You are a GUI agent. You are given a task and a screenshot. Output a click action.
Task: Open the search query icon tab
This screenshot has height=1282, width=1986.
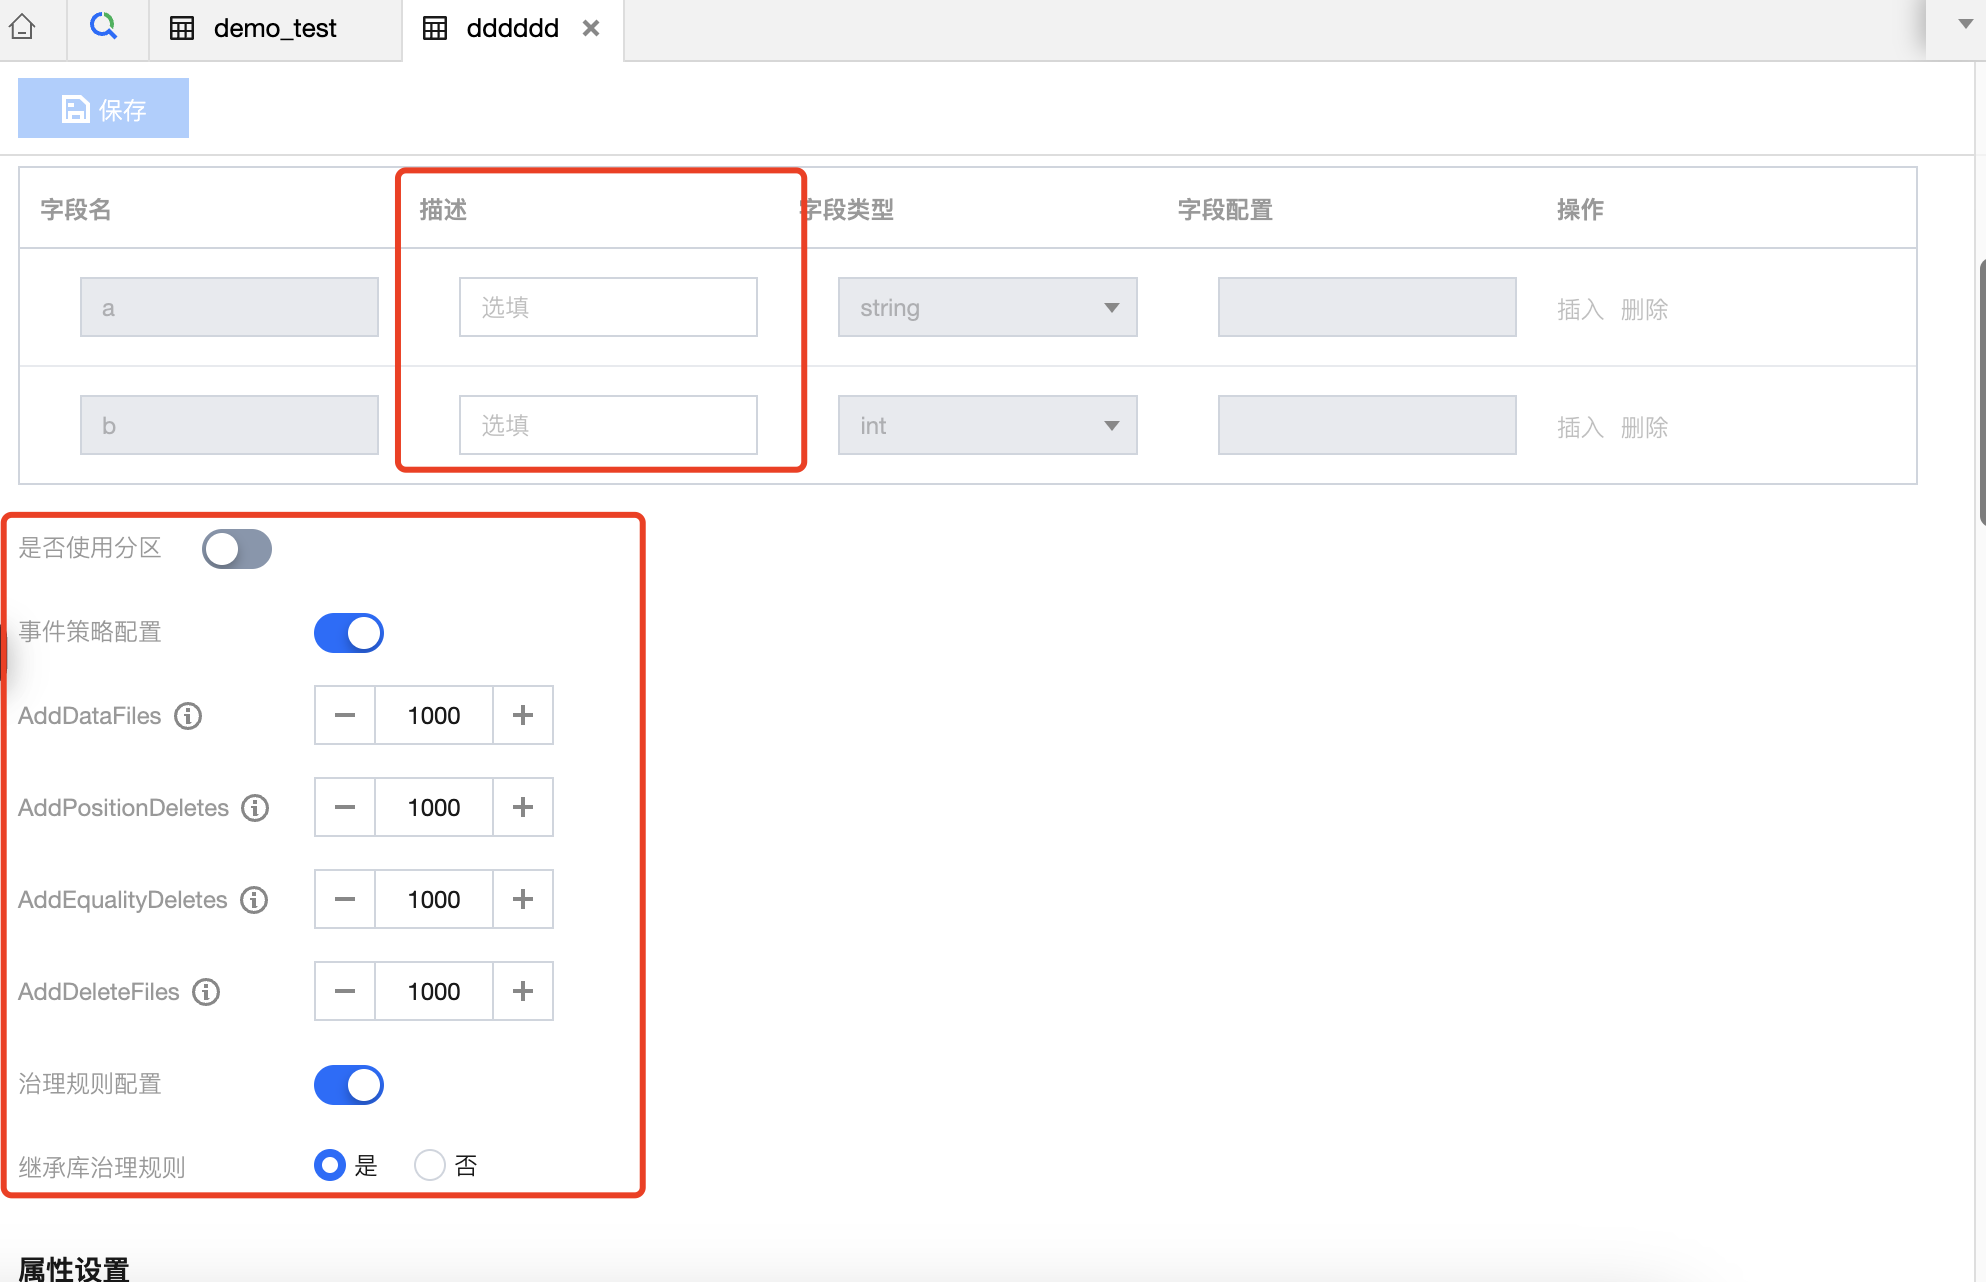103,26
